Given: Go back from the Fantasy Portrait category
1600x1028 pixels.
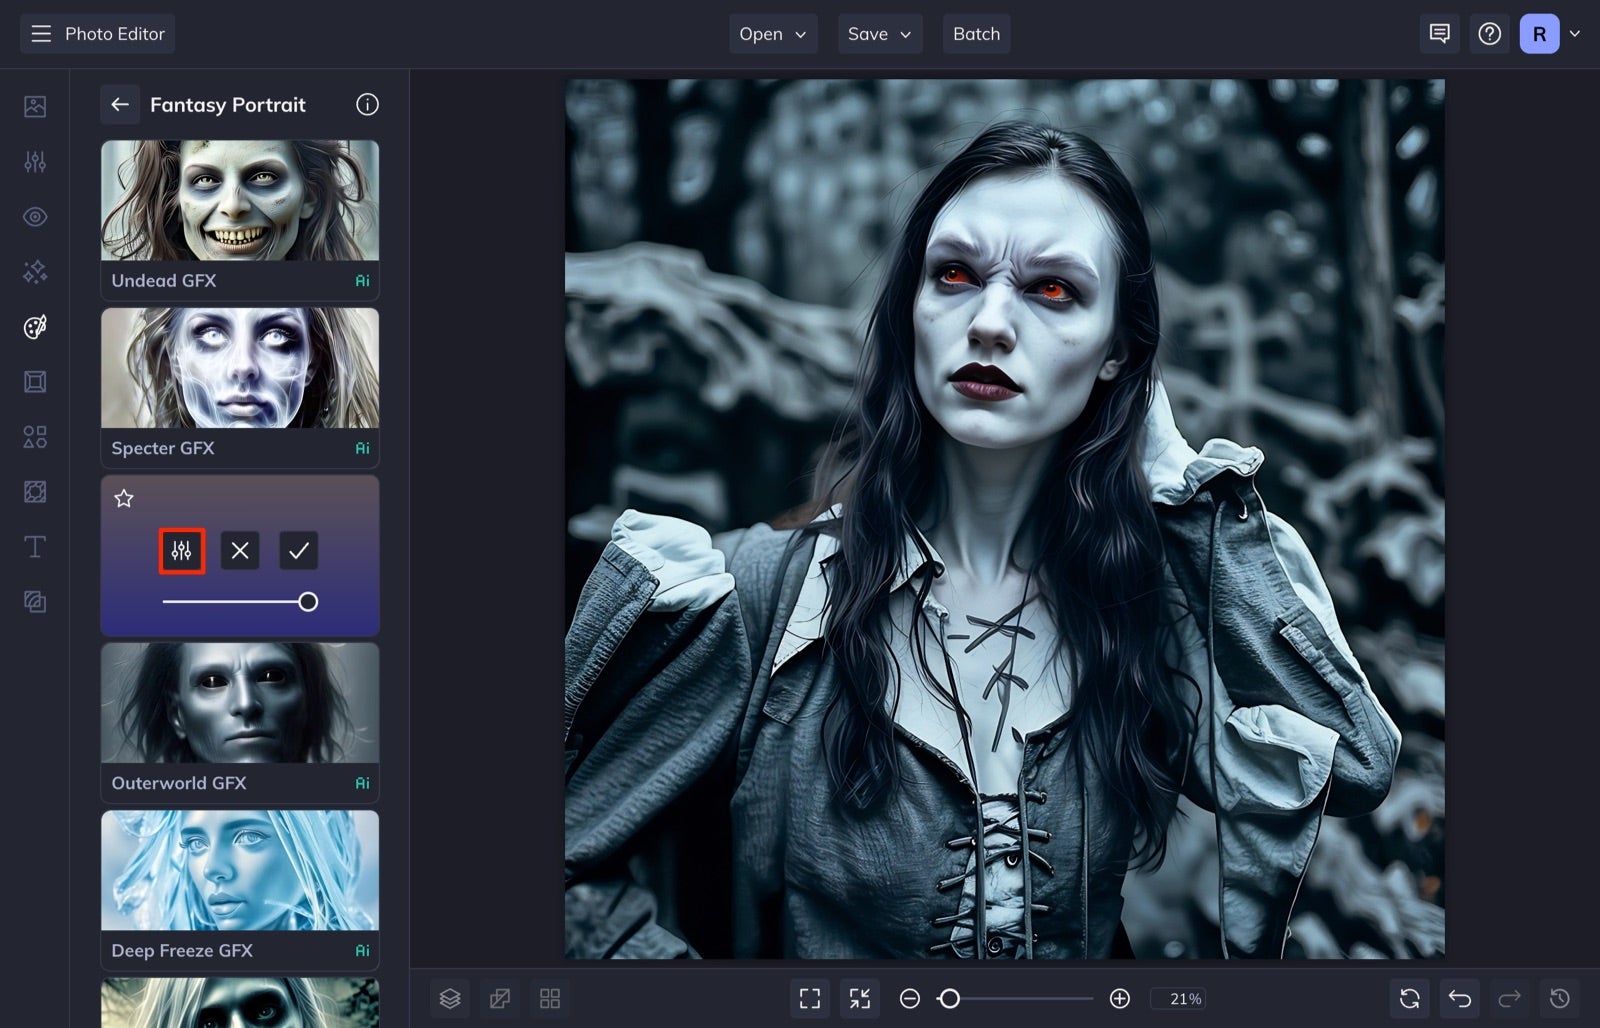Looking at the screenshot, I should tap(120, 104).
